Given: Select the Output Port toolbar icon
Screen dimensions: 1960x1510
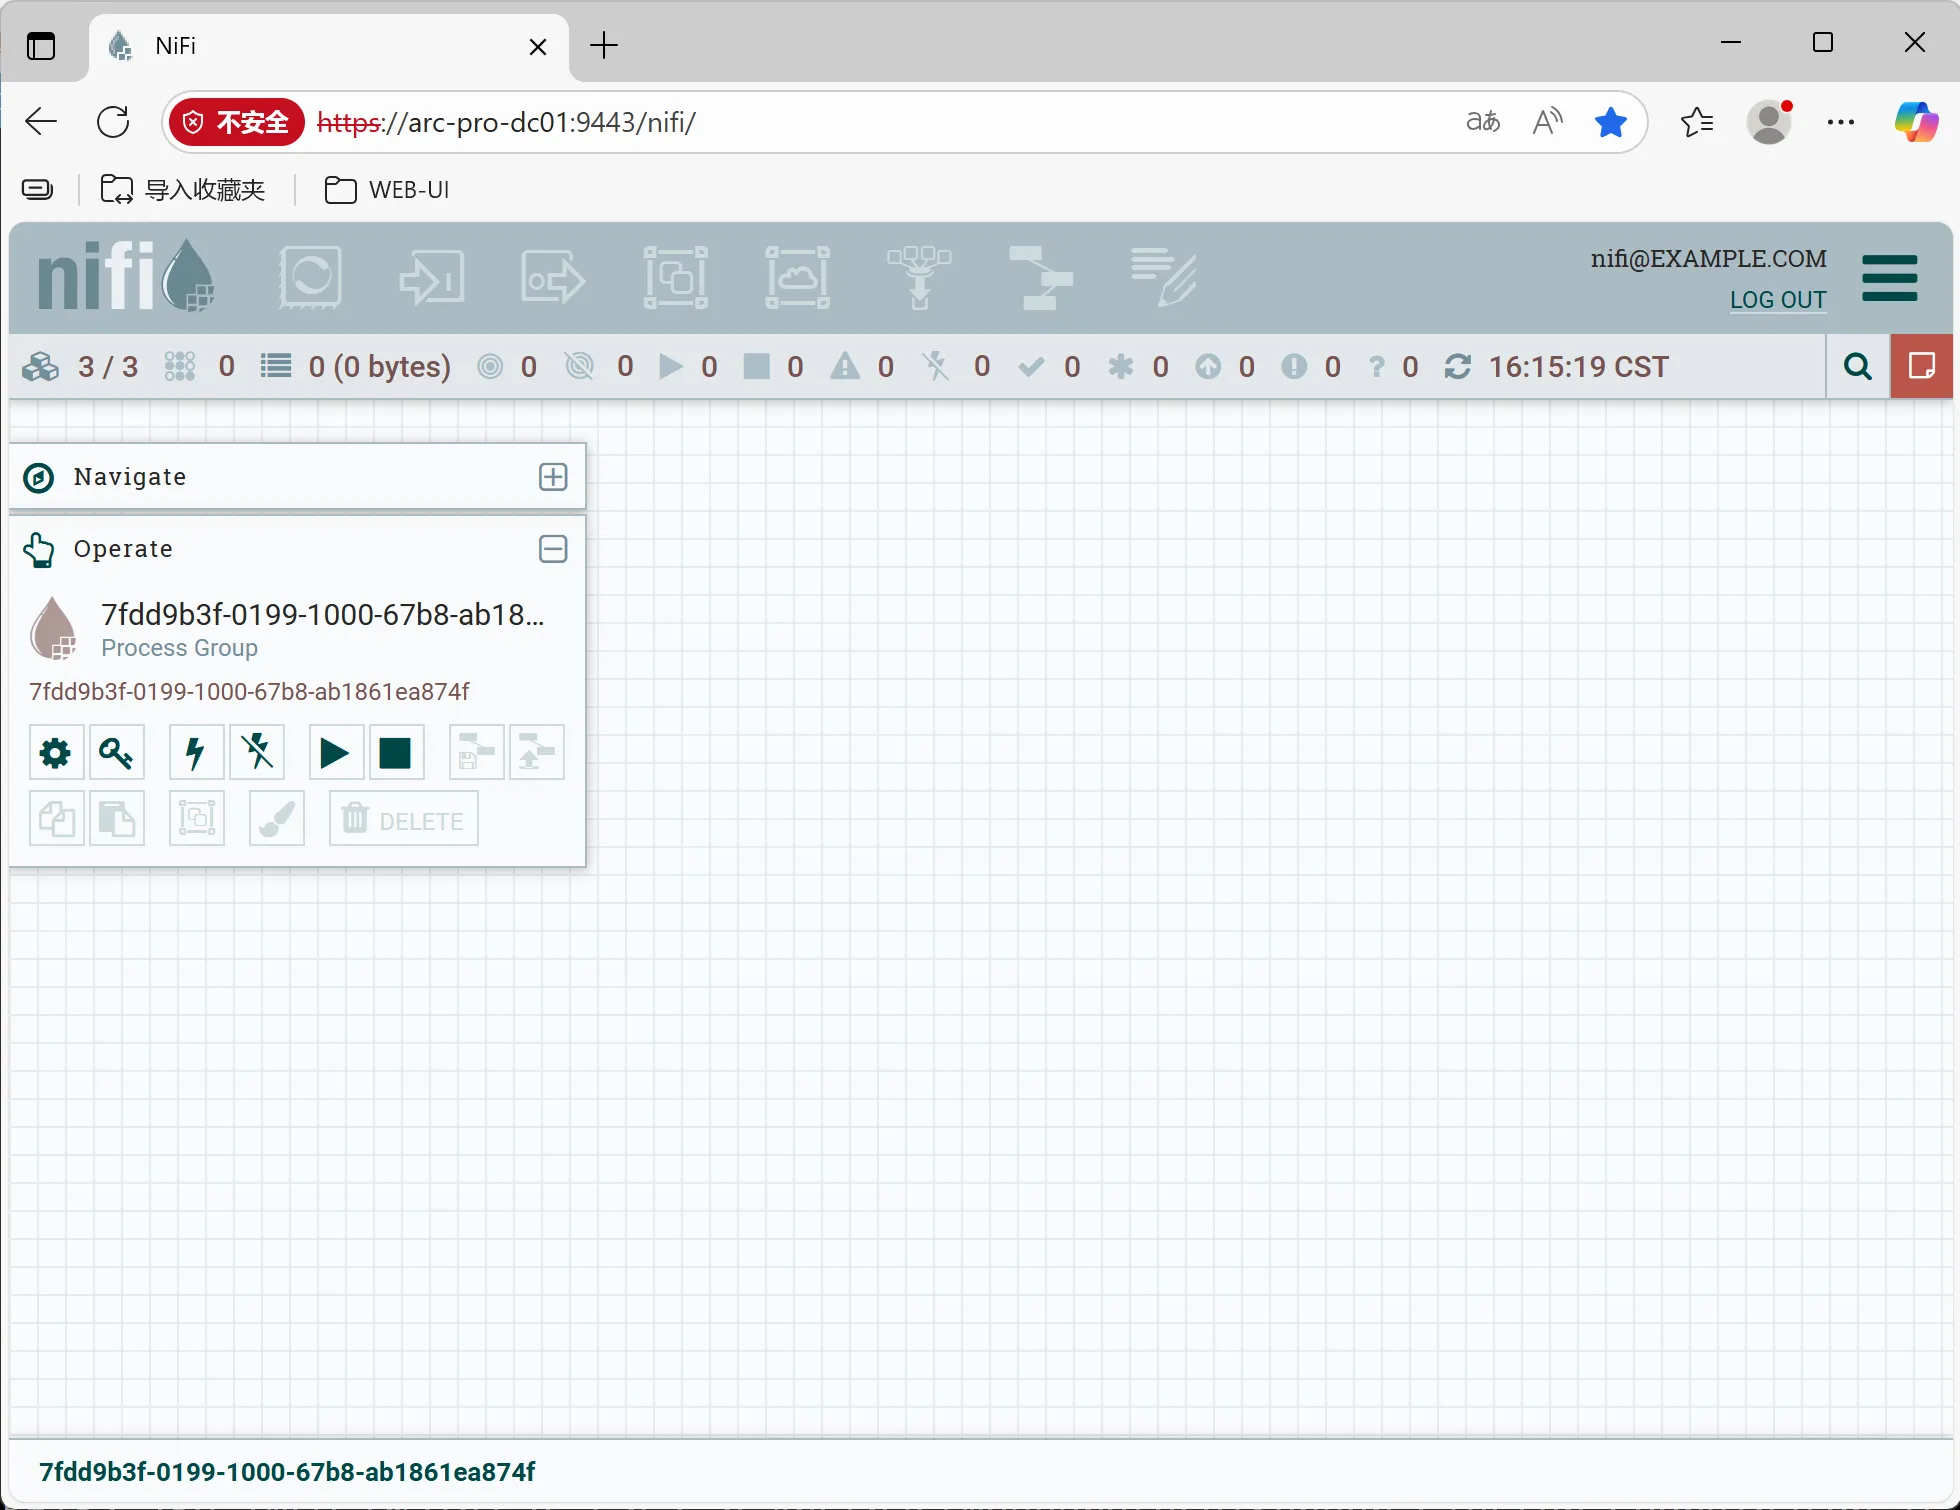Looking at the screenshot, I should (553, 277).
